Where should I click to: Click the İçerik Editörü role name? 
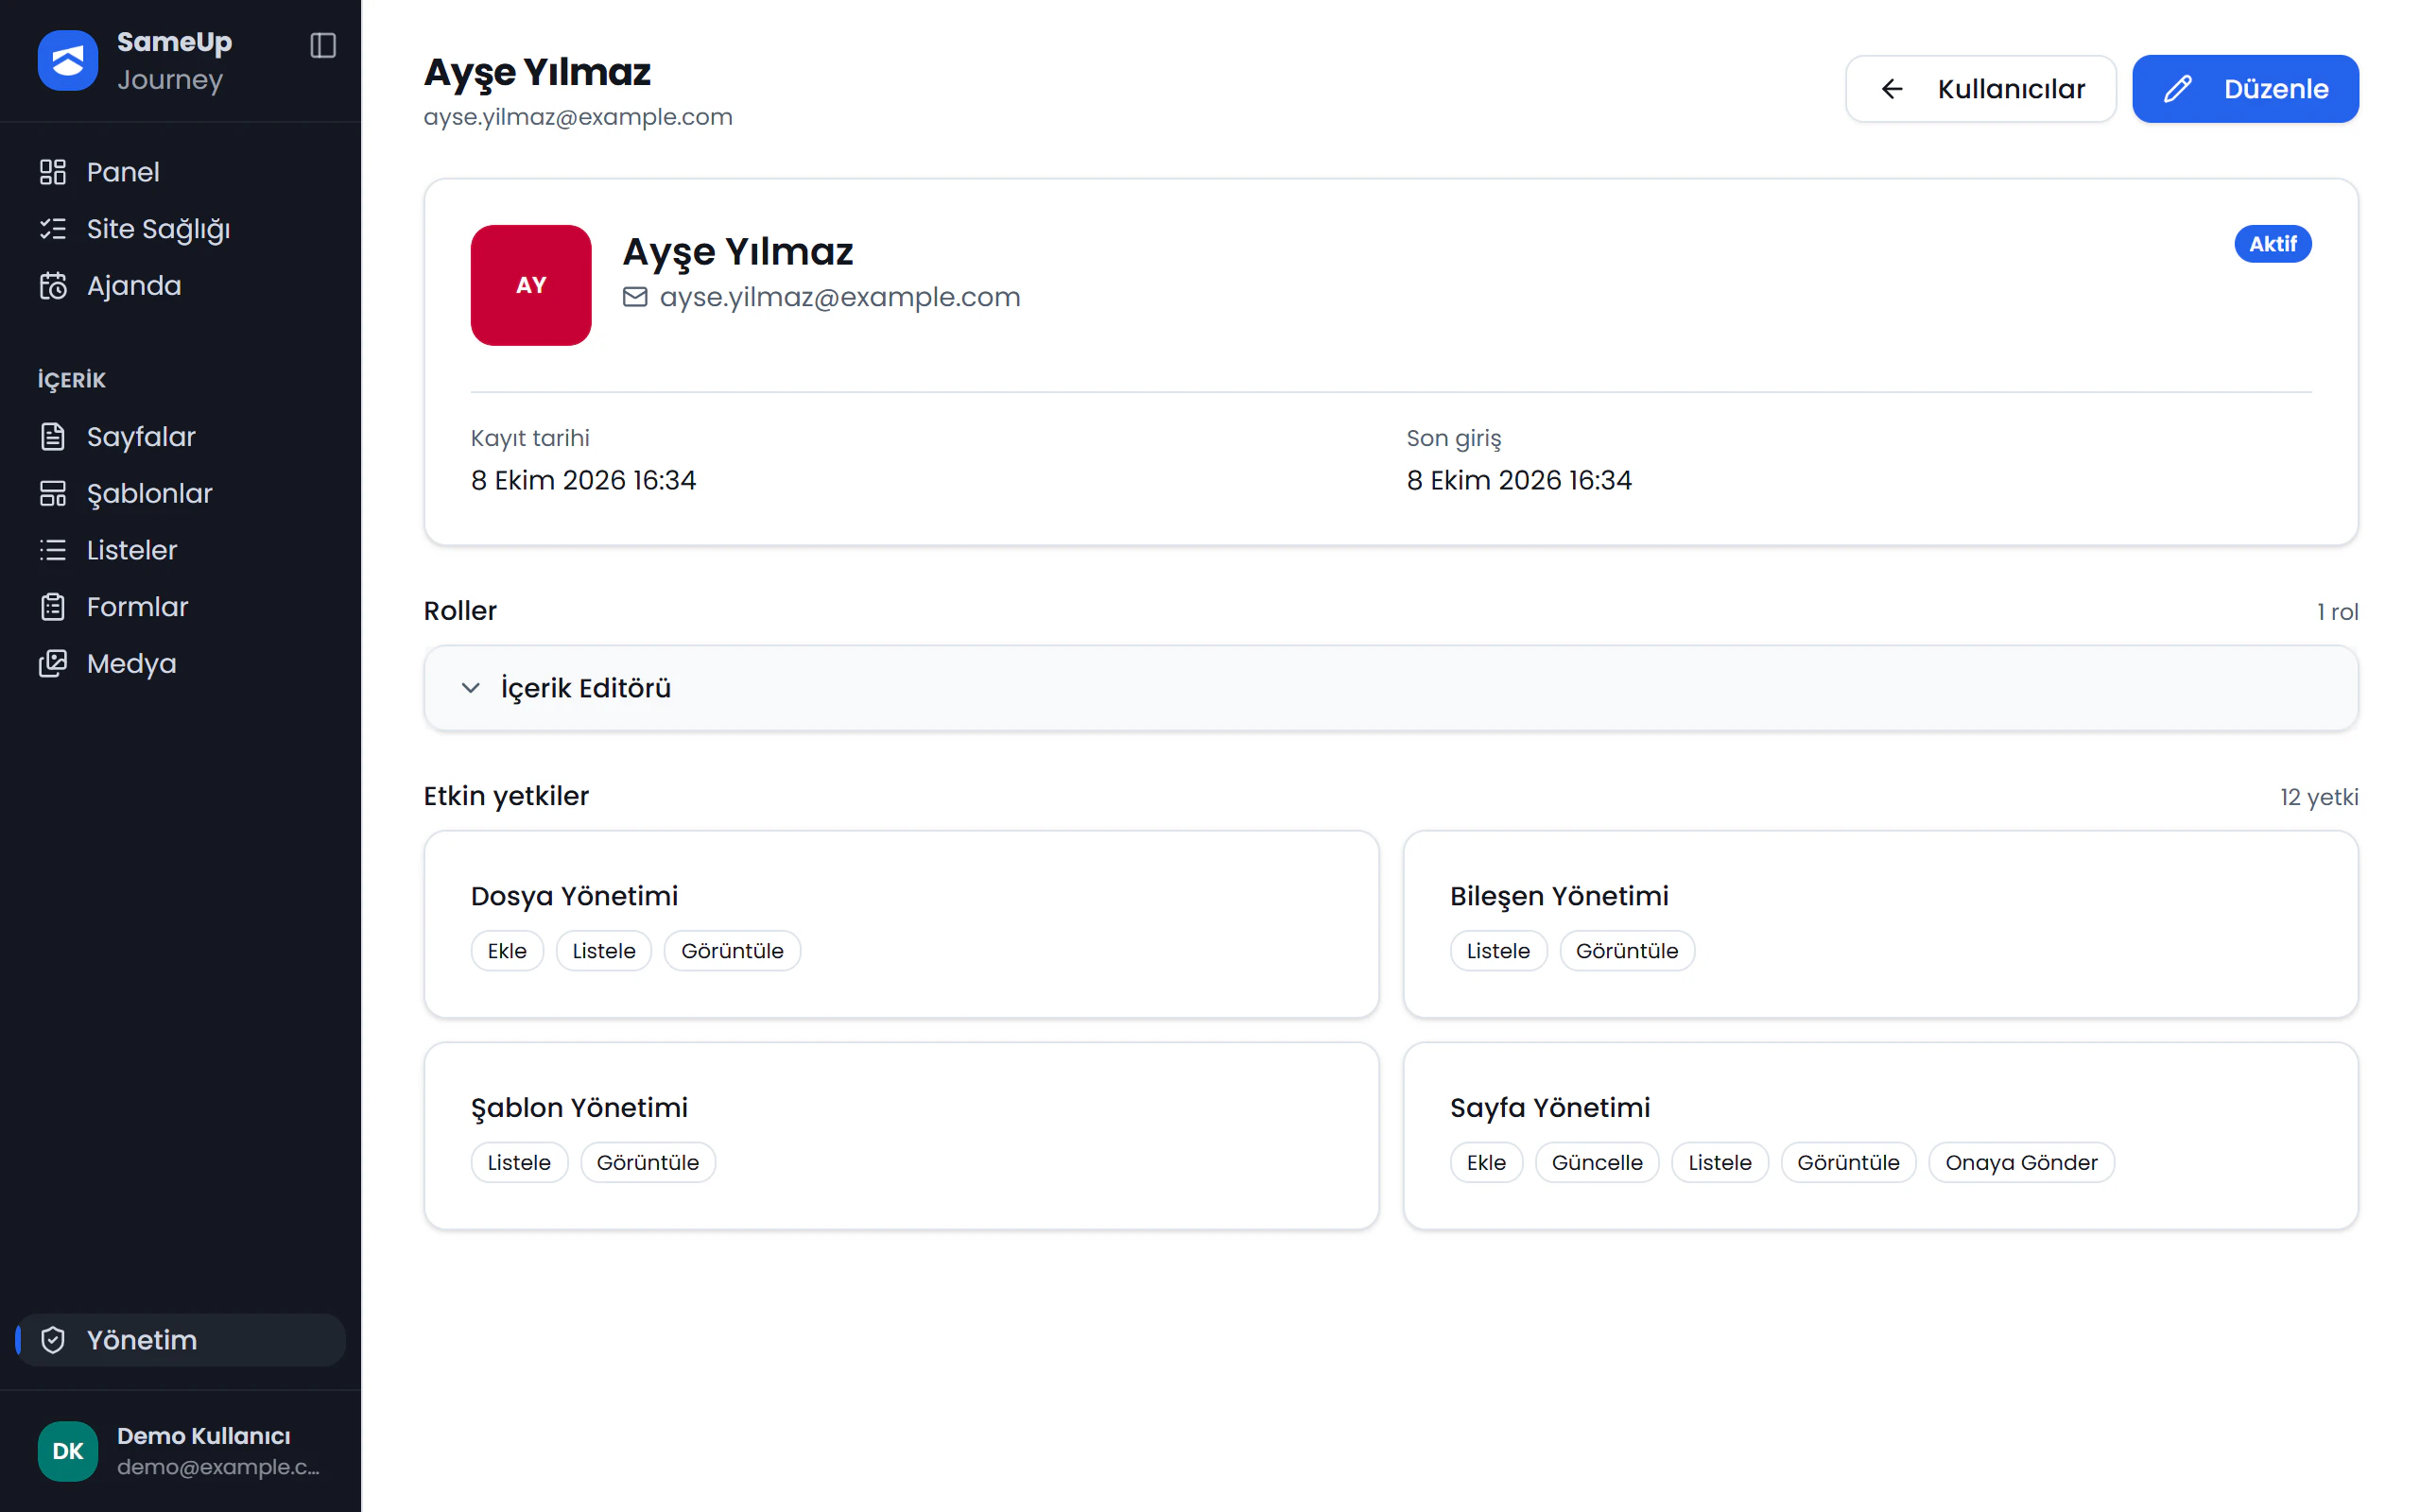pyautogui.click(x=586, y=688)
